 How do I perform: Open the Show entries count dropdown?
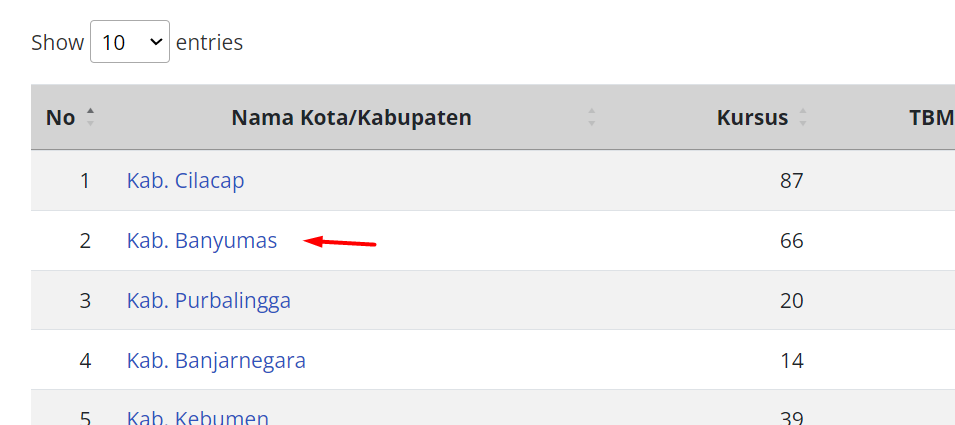click(x=130, y=42)
